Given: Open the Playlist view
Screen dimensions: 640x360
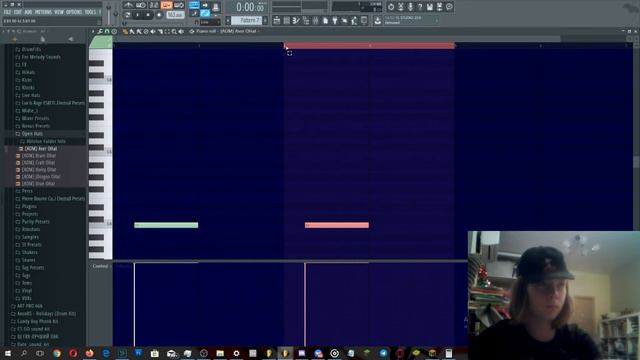Looking at the screenshot, I should click(x=277, y=20).
